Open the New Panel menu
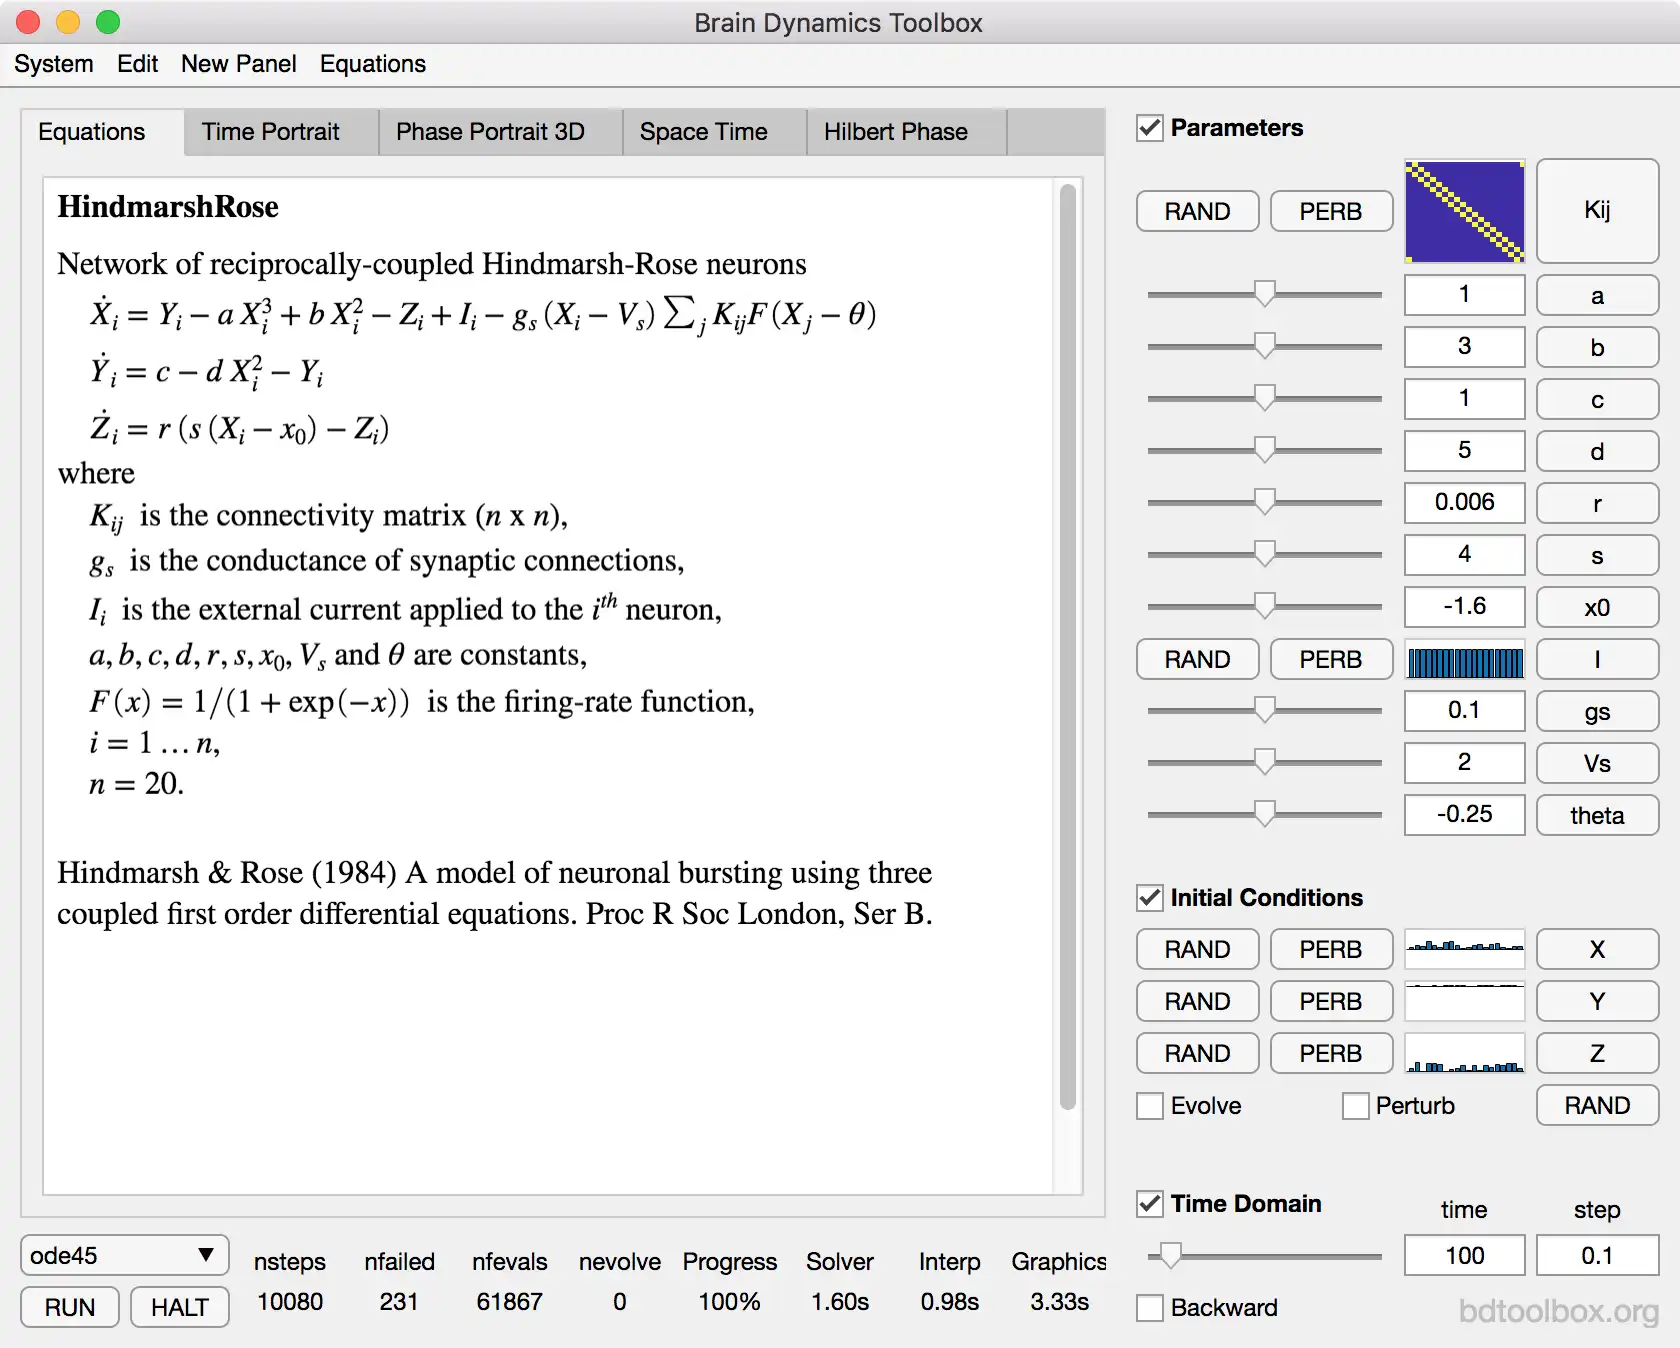This screenshot has height=1348, width=1680. [x=238, y=64]
